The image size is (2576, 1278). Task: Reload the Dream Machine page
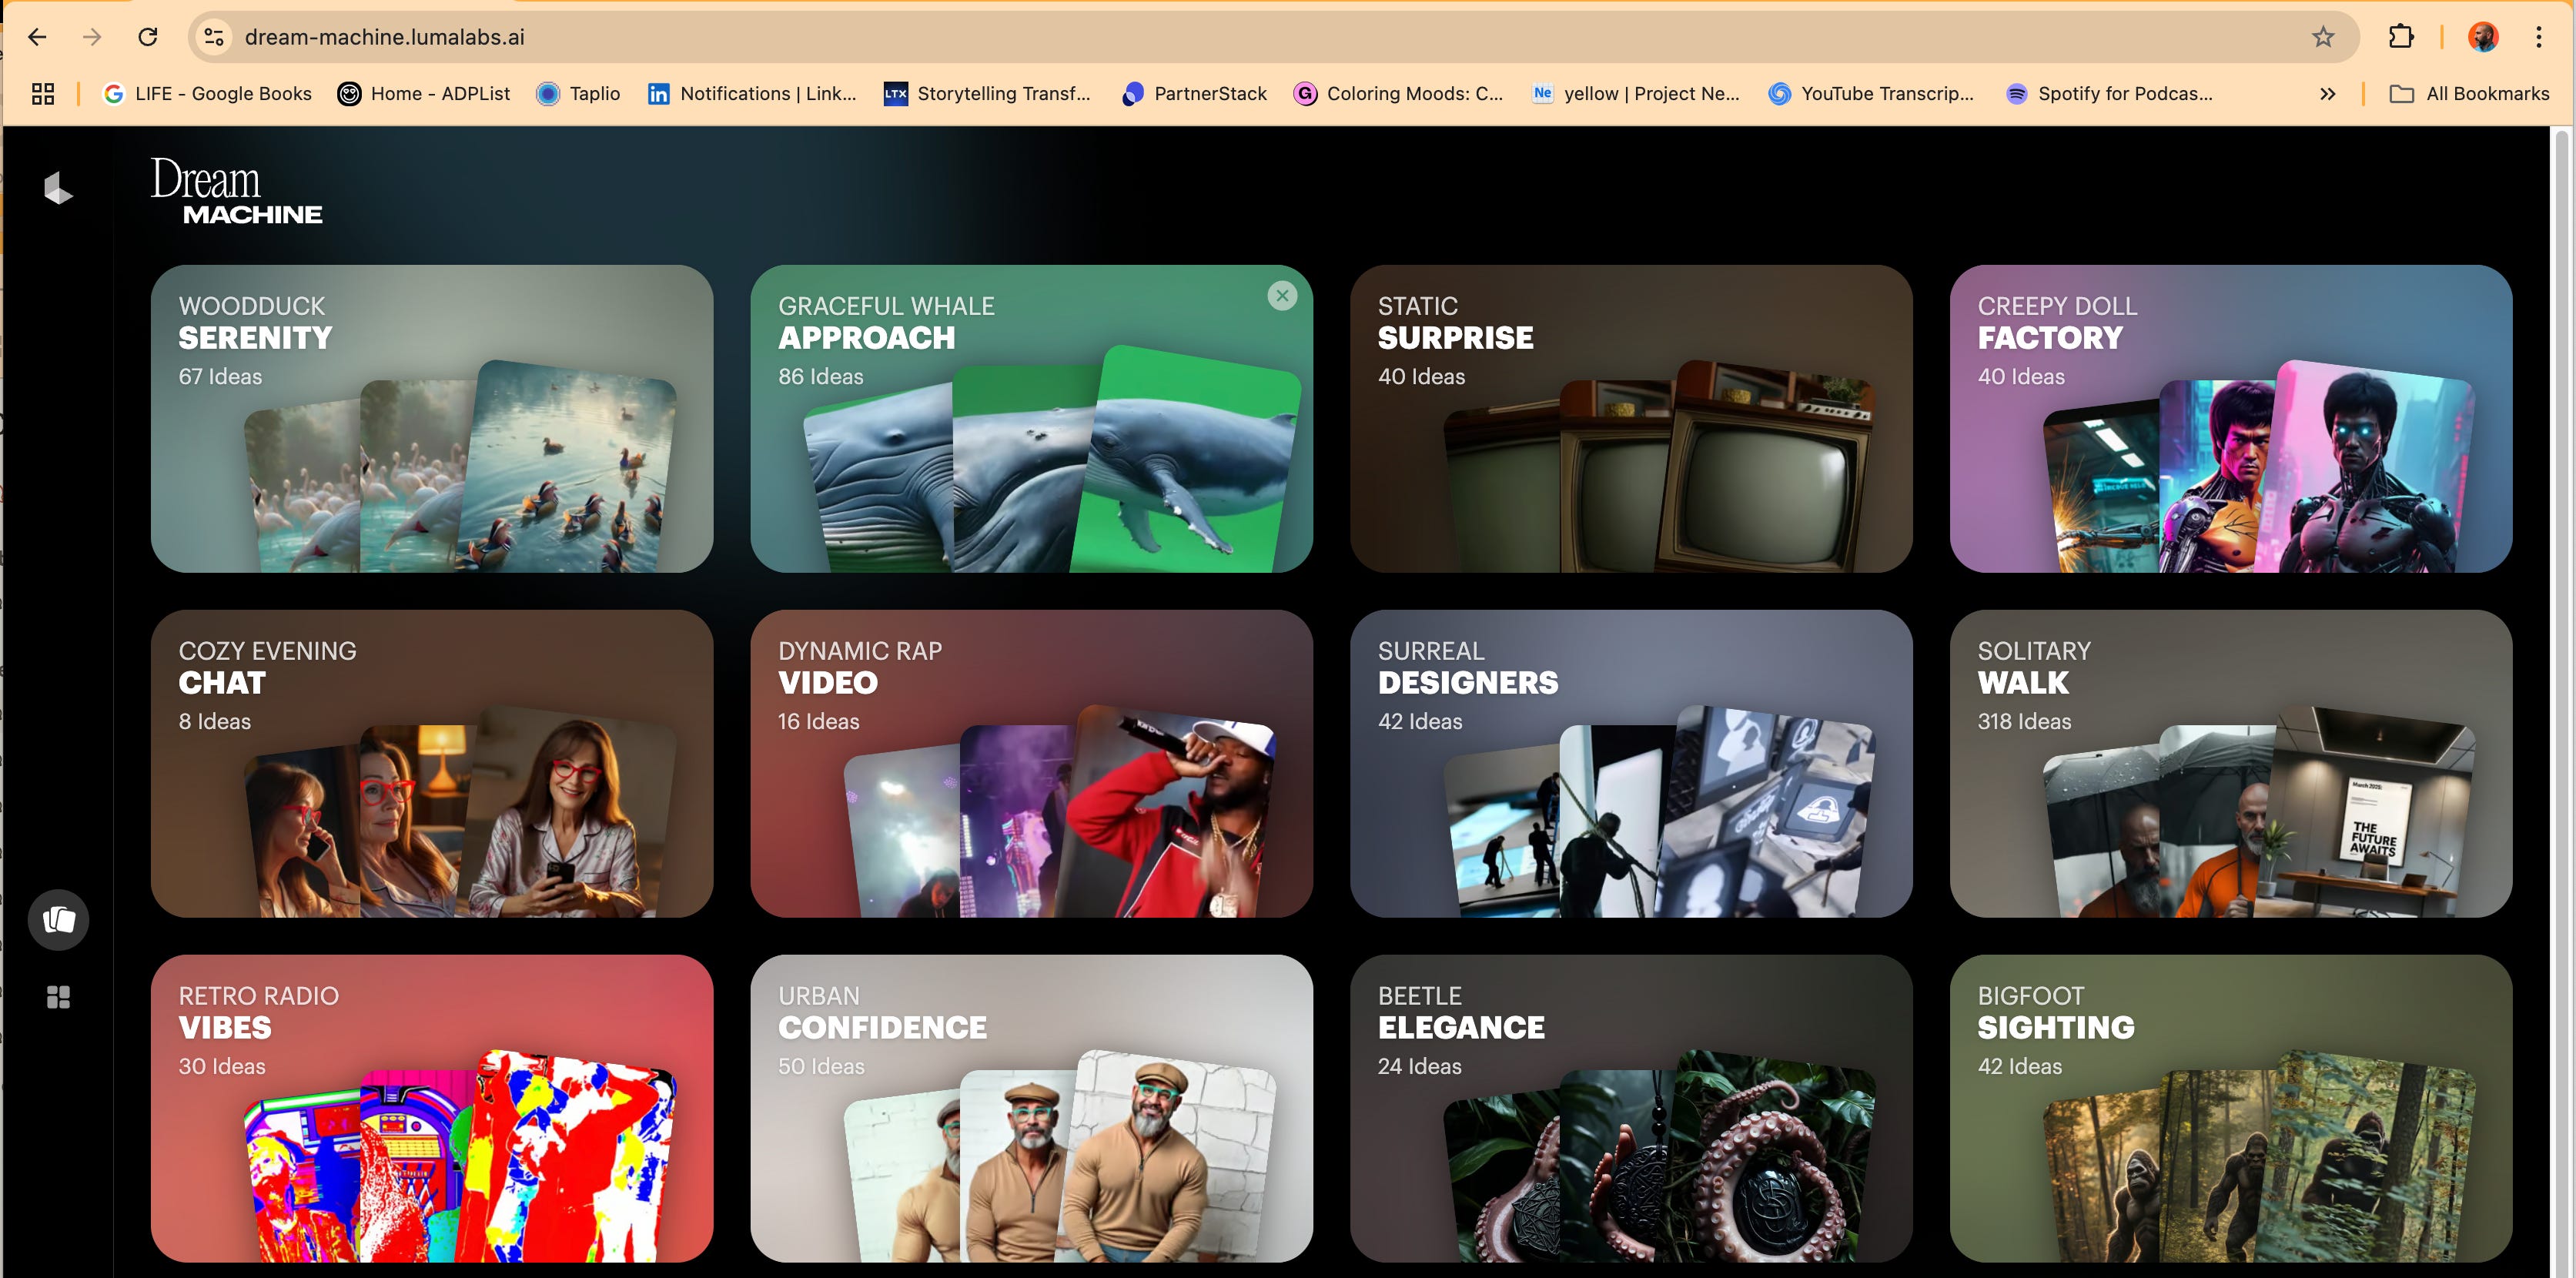(148, 37)
